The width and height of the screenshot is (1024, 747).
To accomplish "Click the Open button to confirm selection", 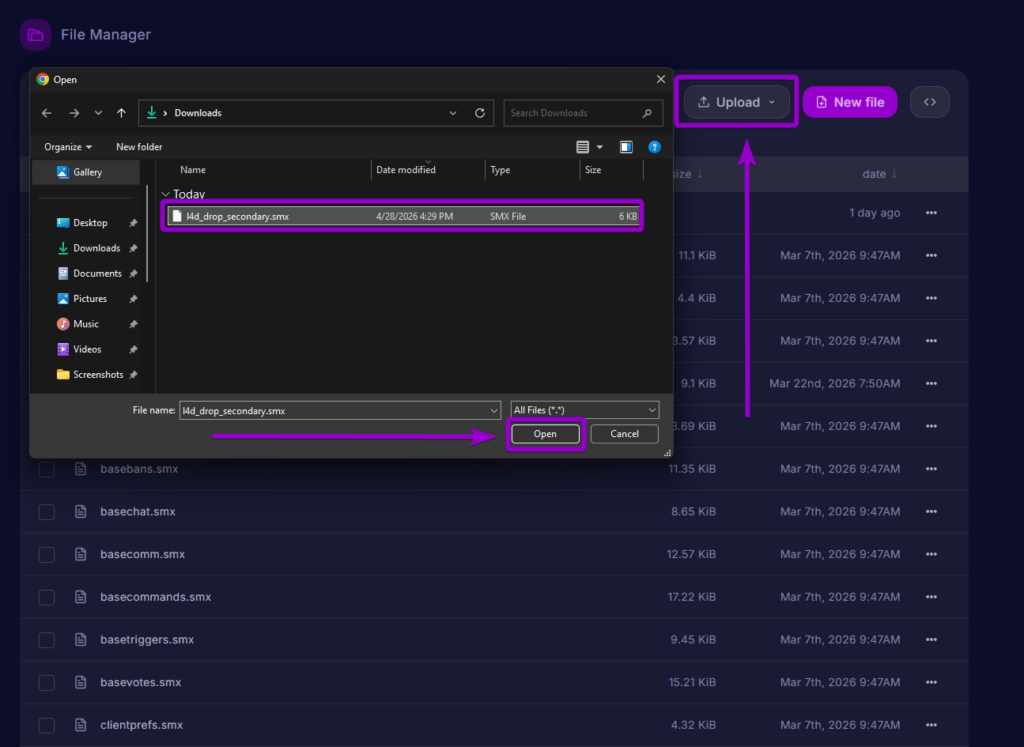I will [545, 433].
